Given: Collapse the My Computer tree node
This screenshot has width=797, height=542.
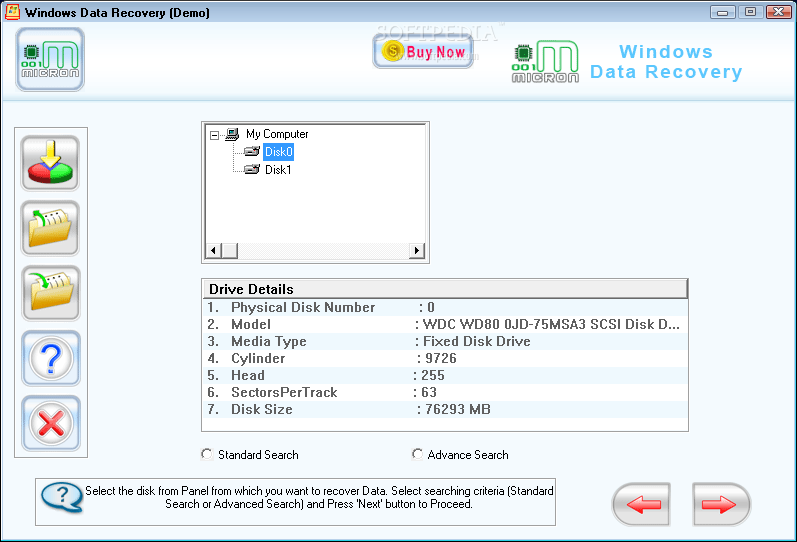Looking at the screenshot, I should click(x=214, y=135).
